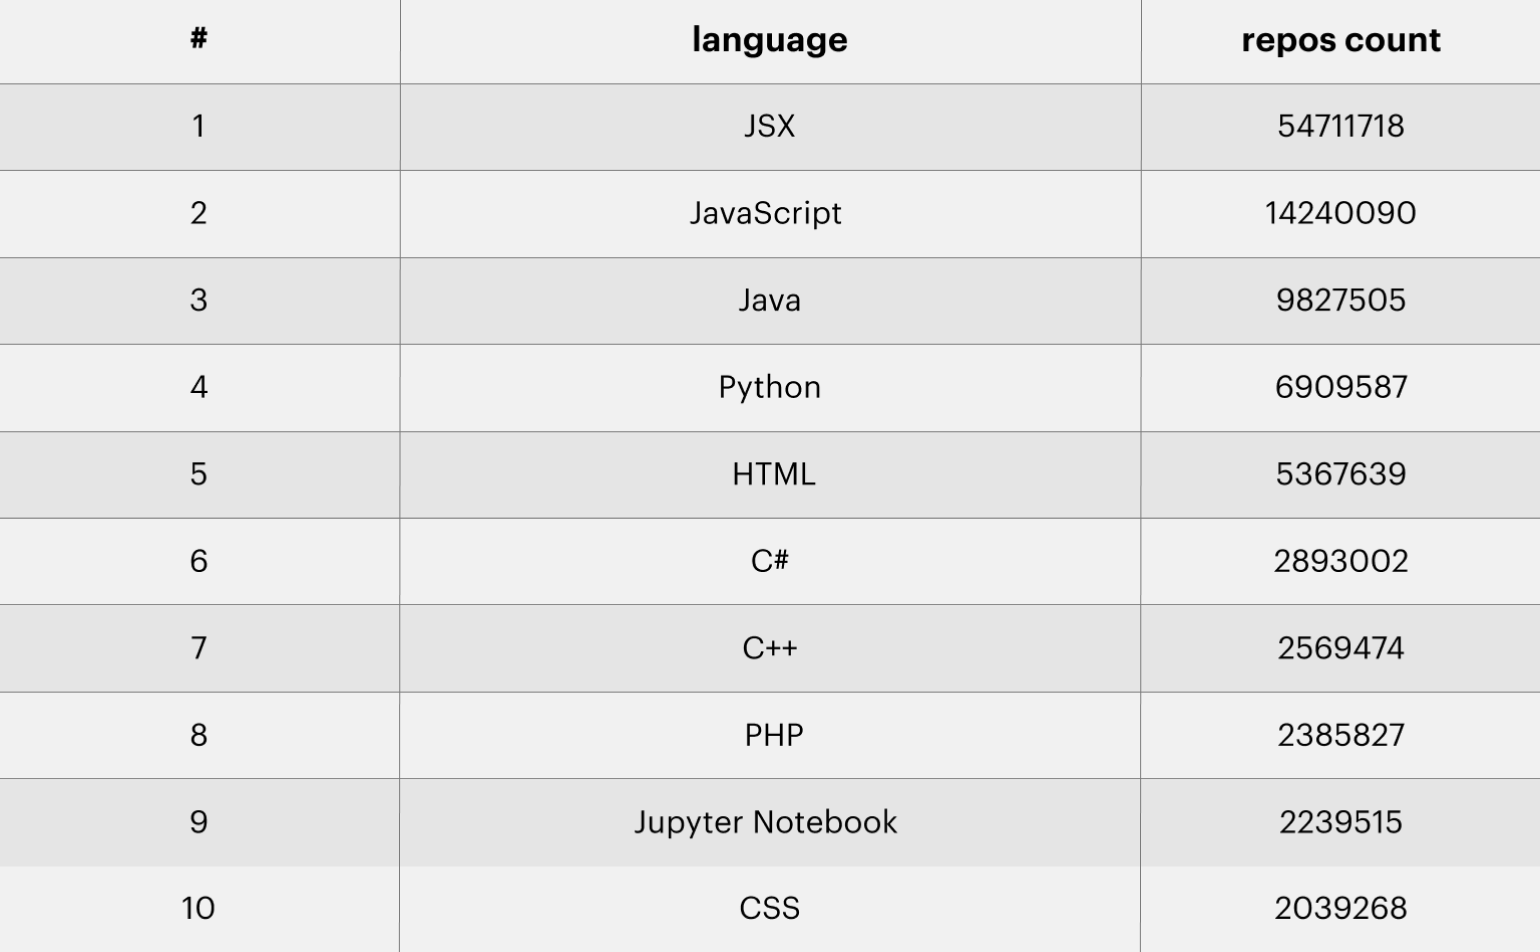
Task: Click repos count value 9827505
Action: click(x=1340, y=300)
